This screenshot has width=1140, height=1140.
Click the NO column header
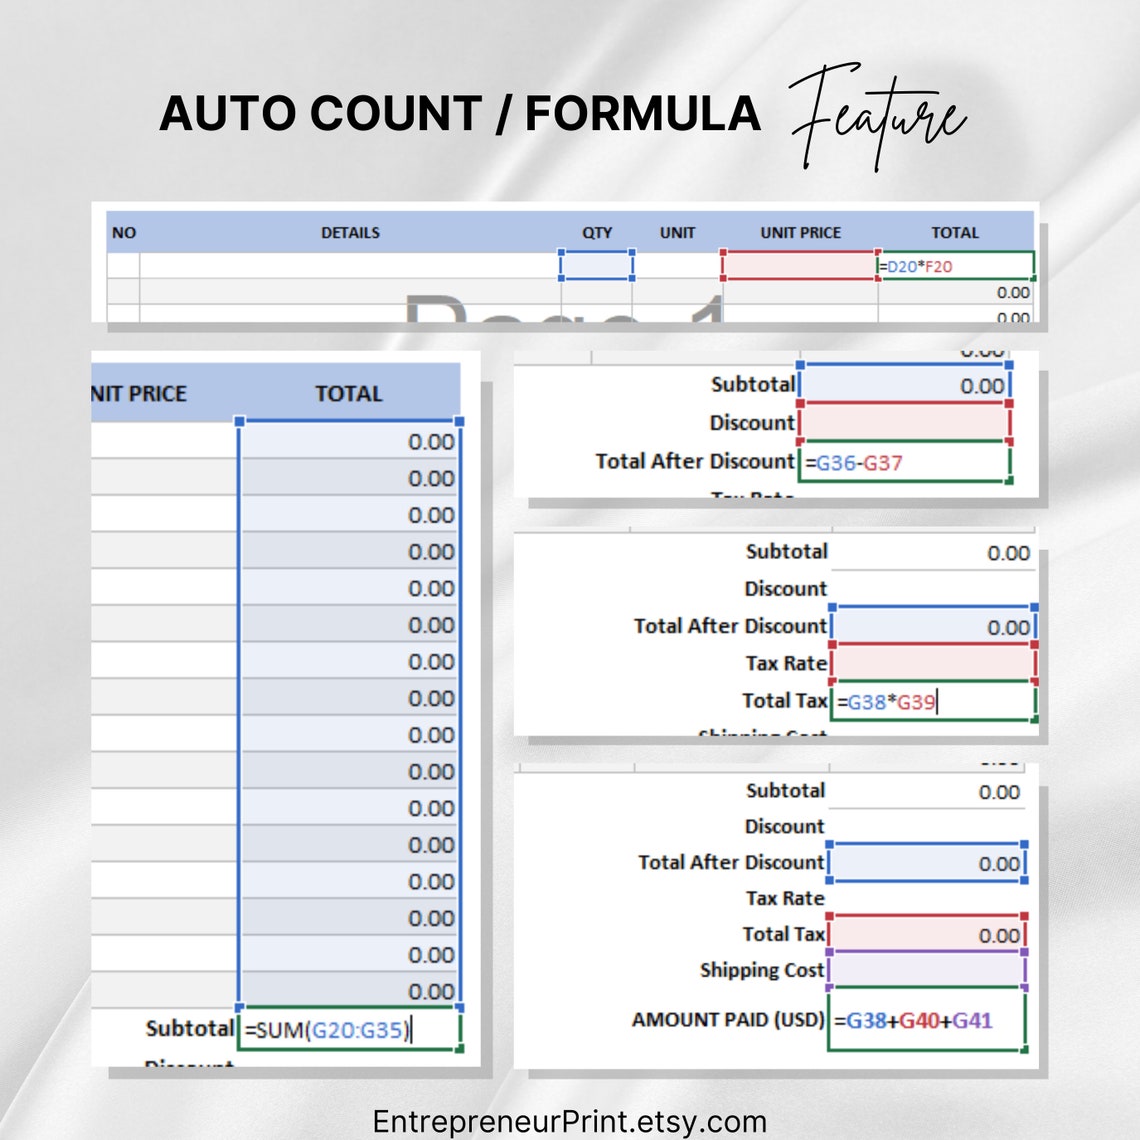125,232
